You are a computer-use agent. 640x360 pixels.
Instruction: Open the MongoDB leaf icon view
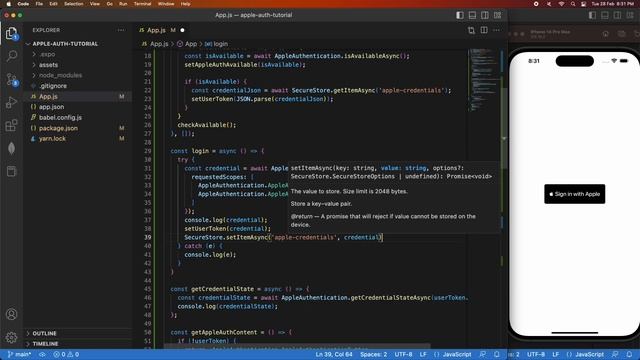point(11,148)
